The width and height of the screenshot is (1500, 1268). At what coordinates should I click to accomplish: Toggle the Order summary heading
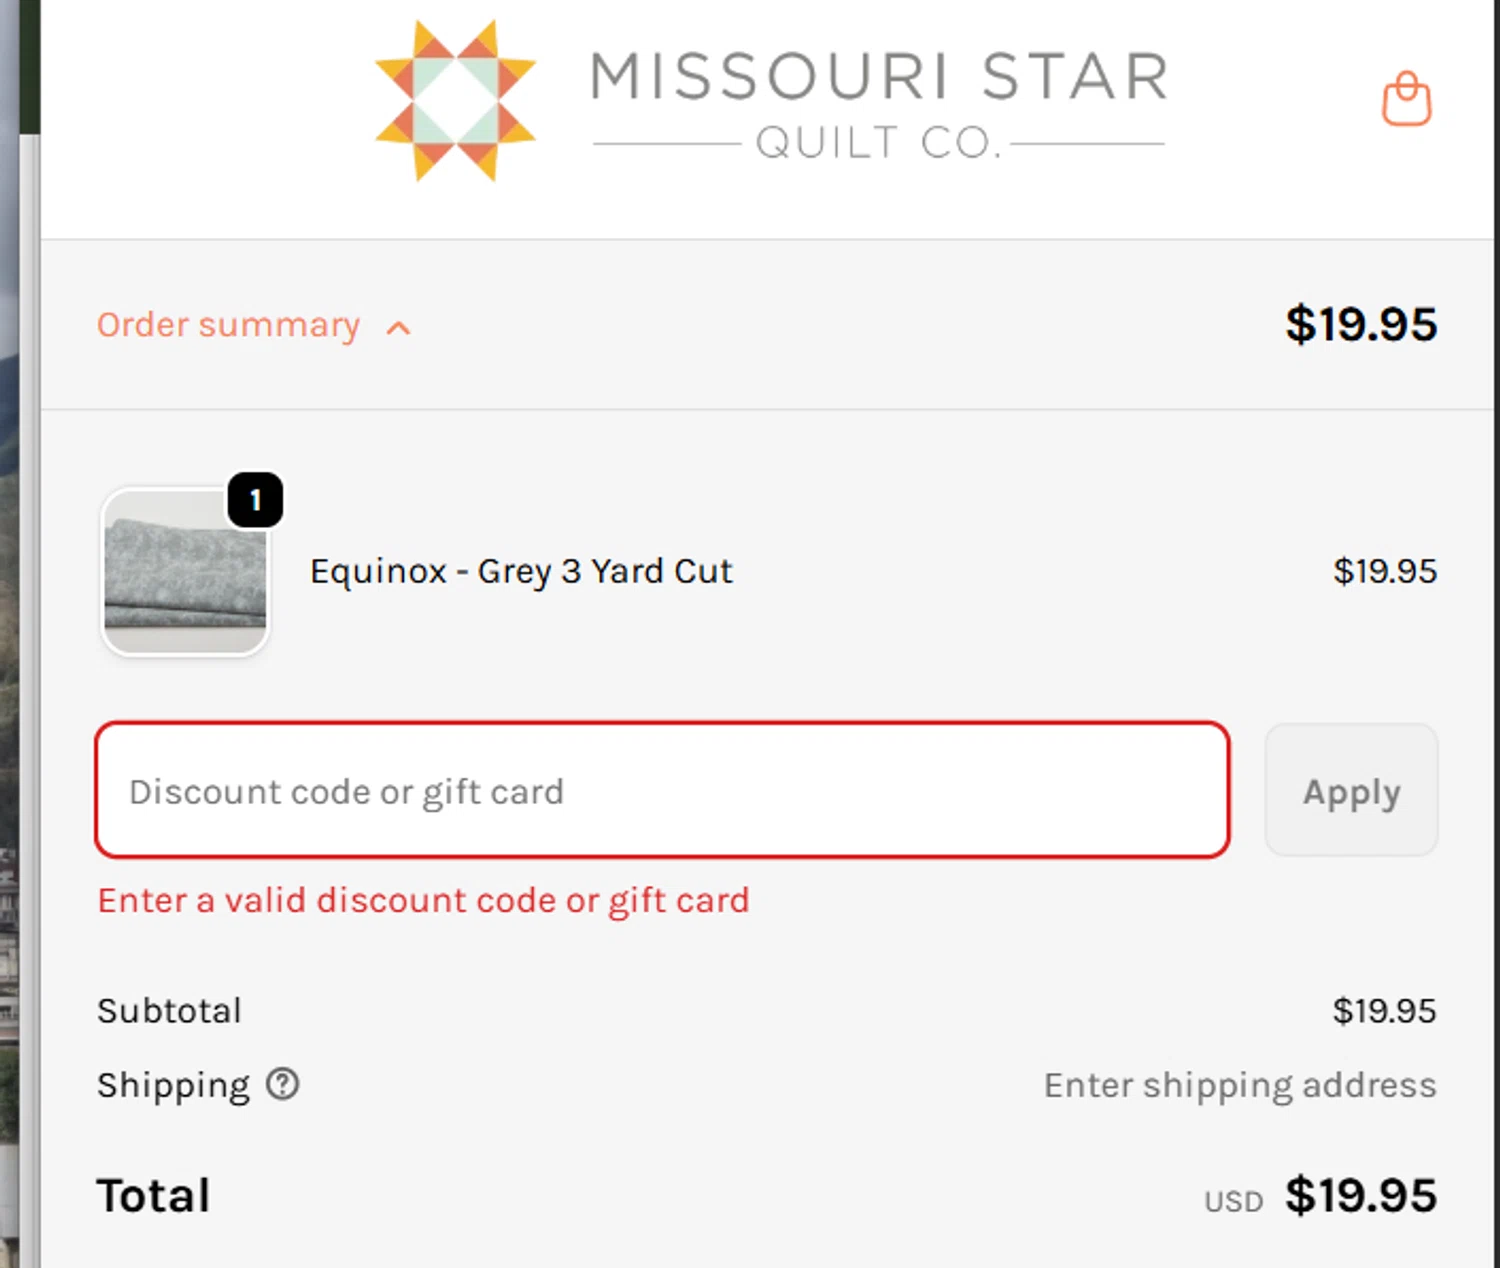click(x=228, y=325)
